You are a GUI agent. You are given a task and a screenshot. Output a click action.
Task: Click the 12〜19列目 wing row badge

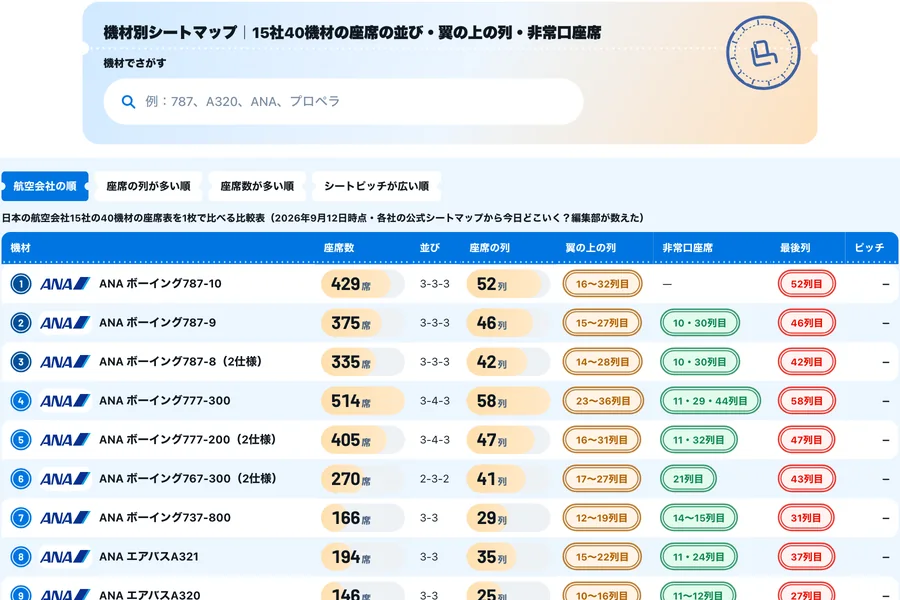coord(602,518)
